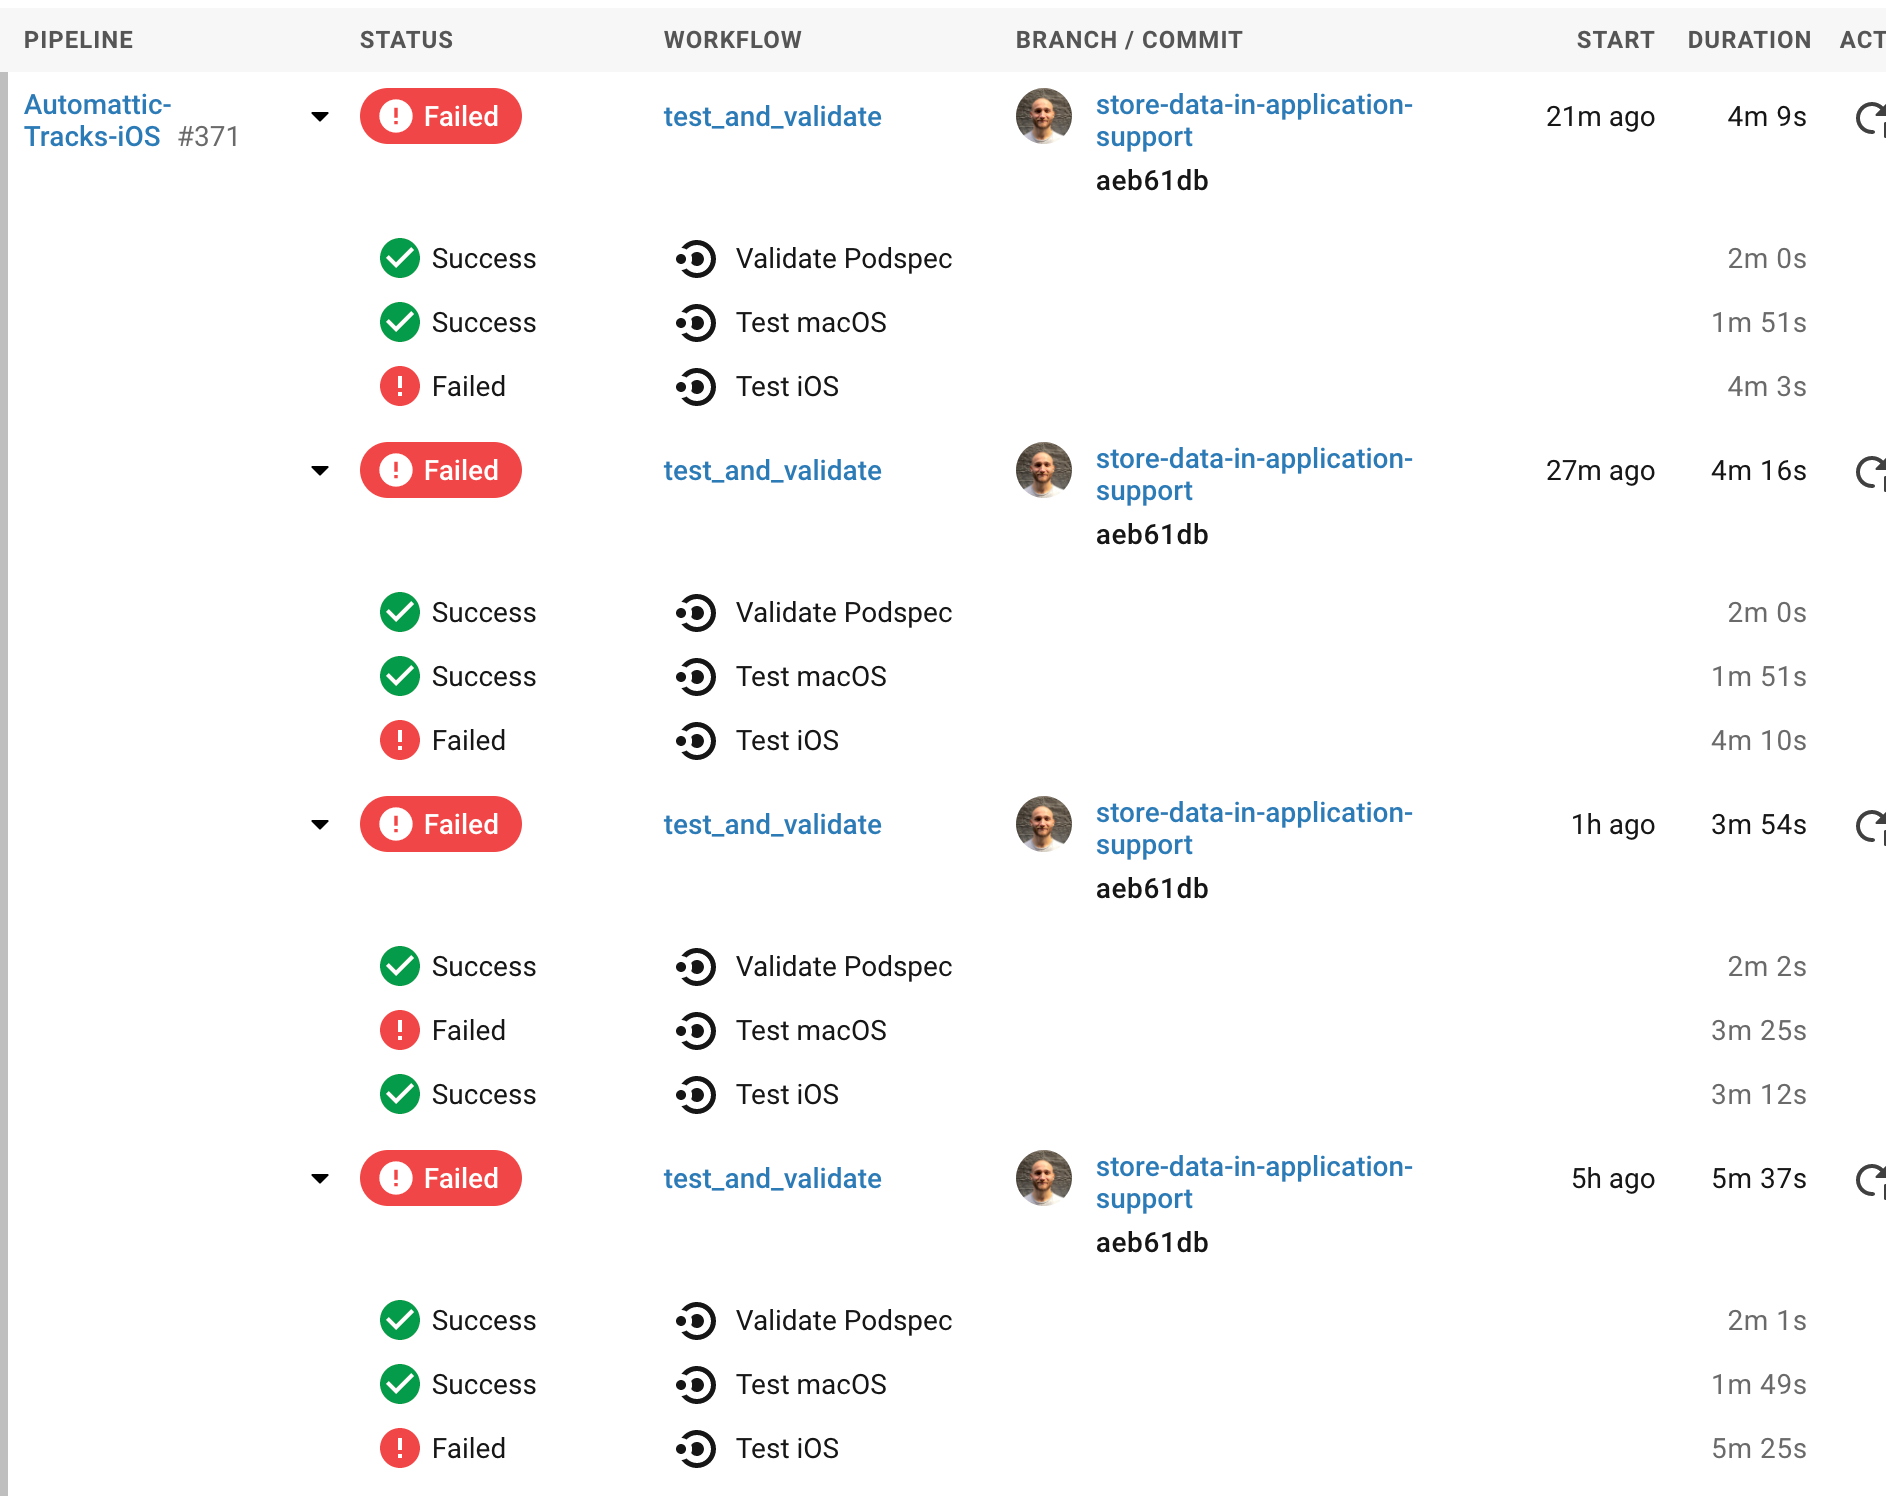The image size is (1886, 1496).
Task: Rerun the workflow with 5m 37s duration
Action: 1871,1180
